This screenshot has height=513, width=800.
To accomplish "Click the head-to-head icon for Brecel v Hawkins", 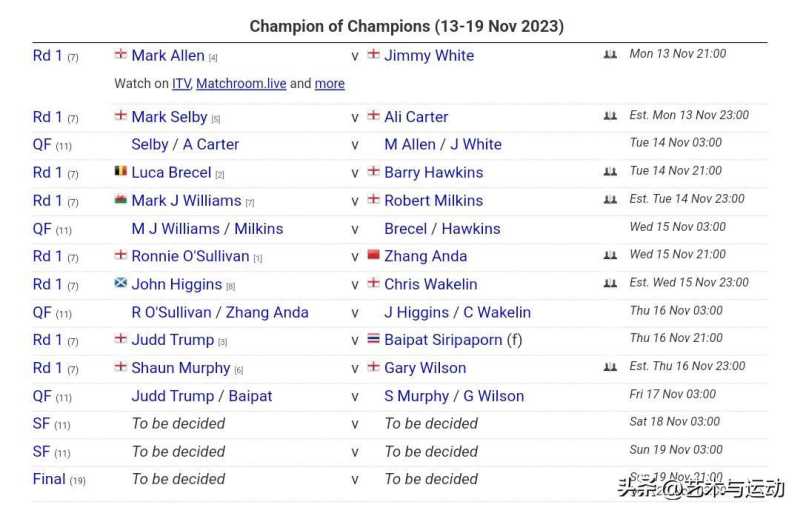I will [x=610, y=172].
